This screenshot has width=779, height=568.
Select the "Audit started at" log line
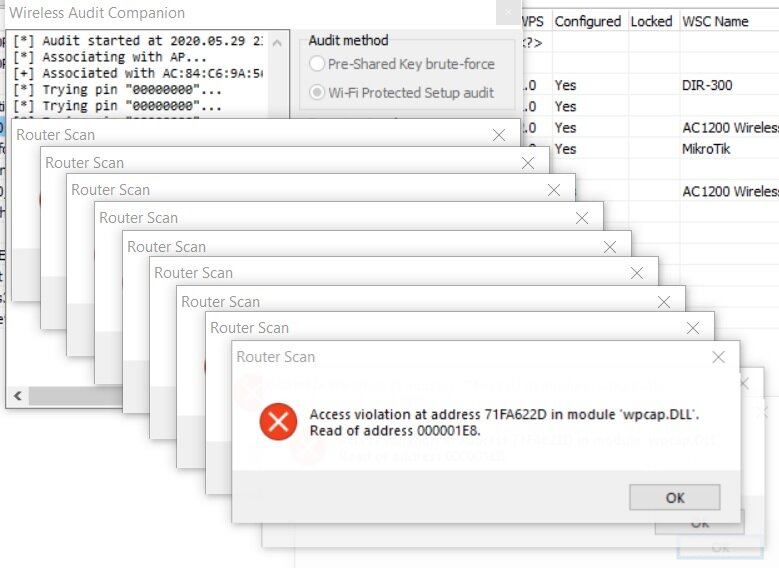(x=139, y=42)
